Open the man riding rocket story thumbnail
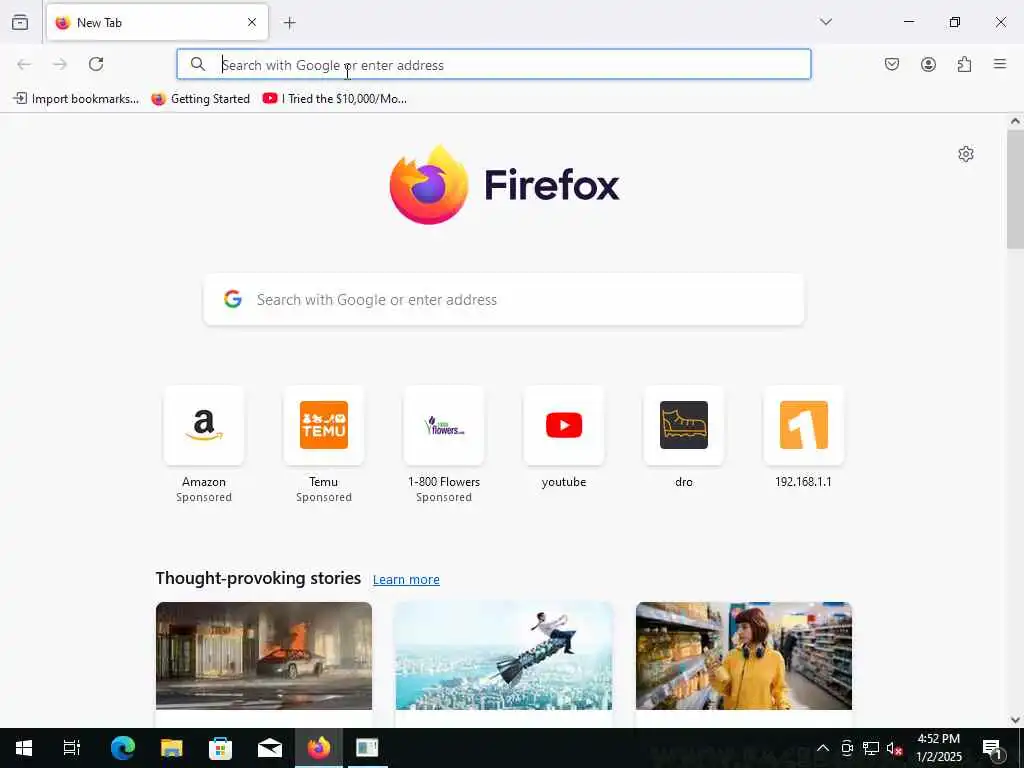Viewport: 1024px width, 768px height. coord(504,656)
